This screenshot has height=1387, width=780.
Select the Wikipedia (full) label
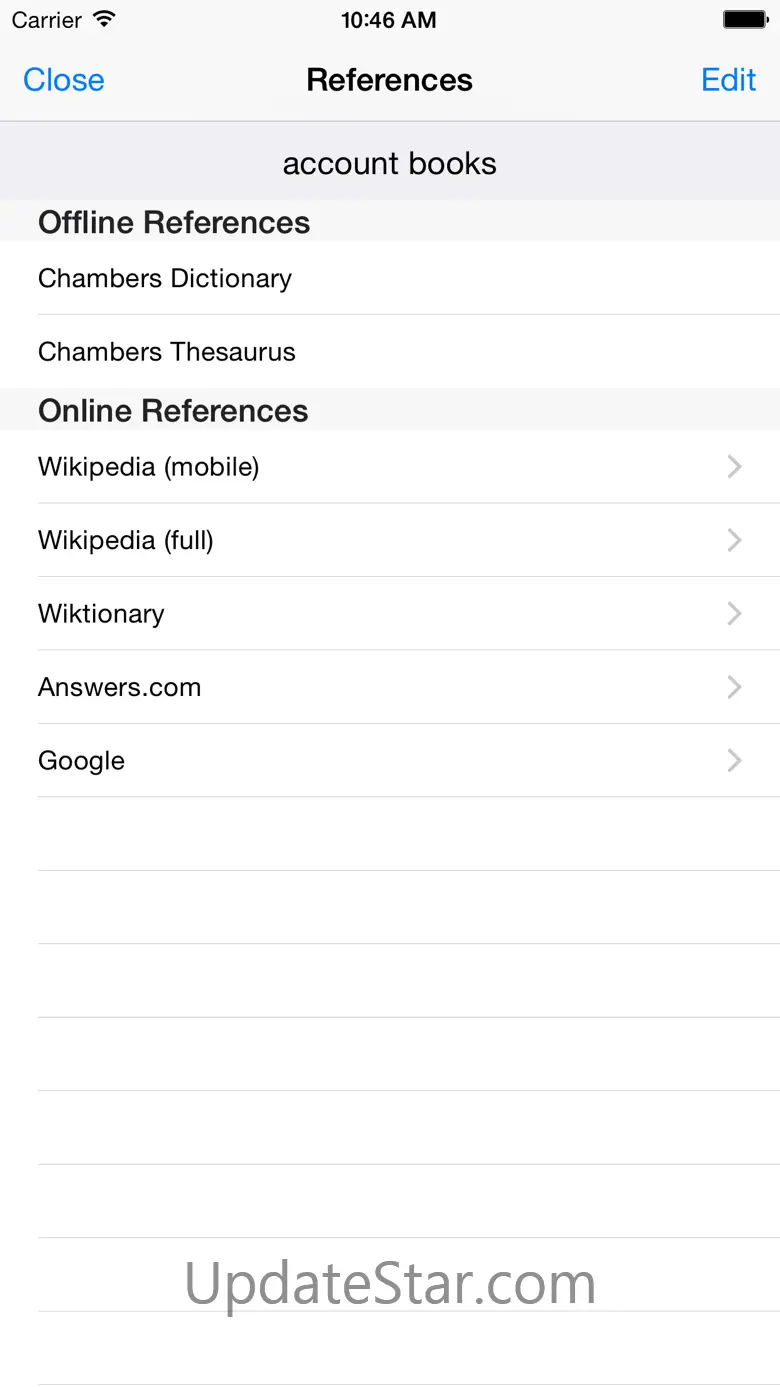click(126, 541)
